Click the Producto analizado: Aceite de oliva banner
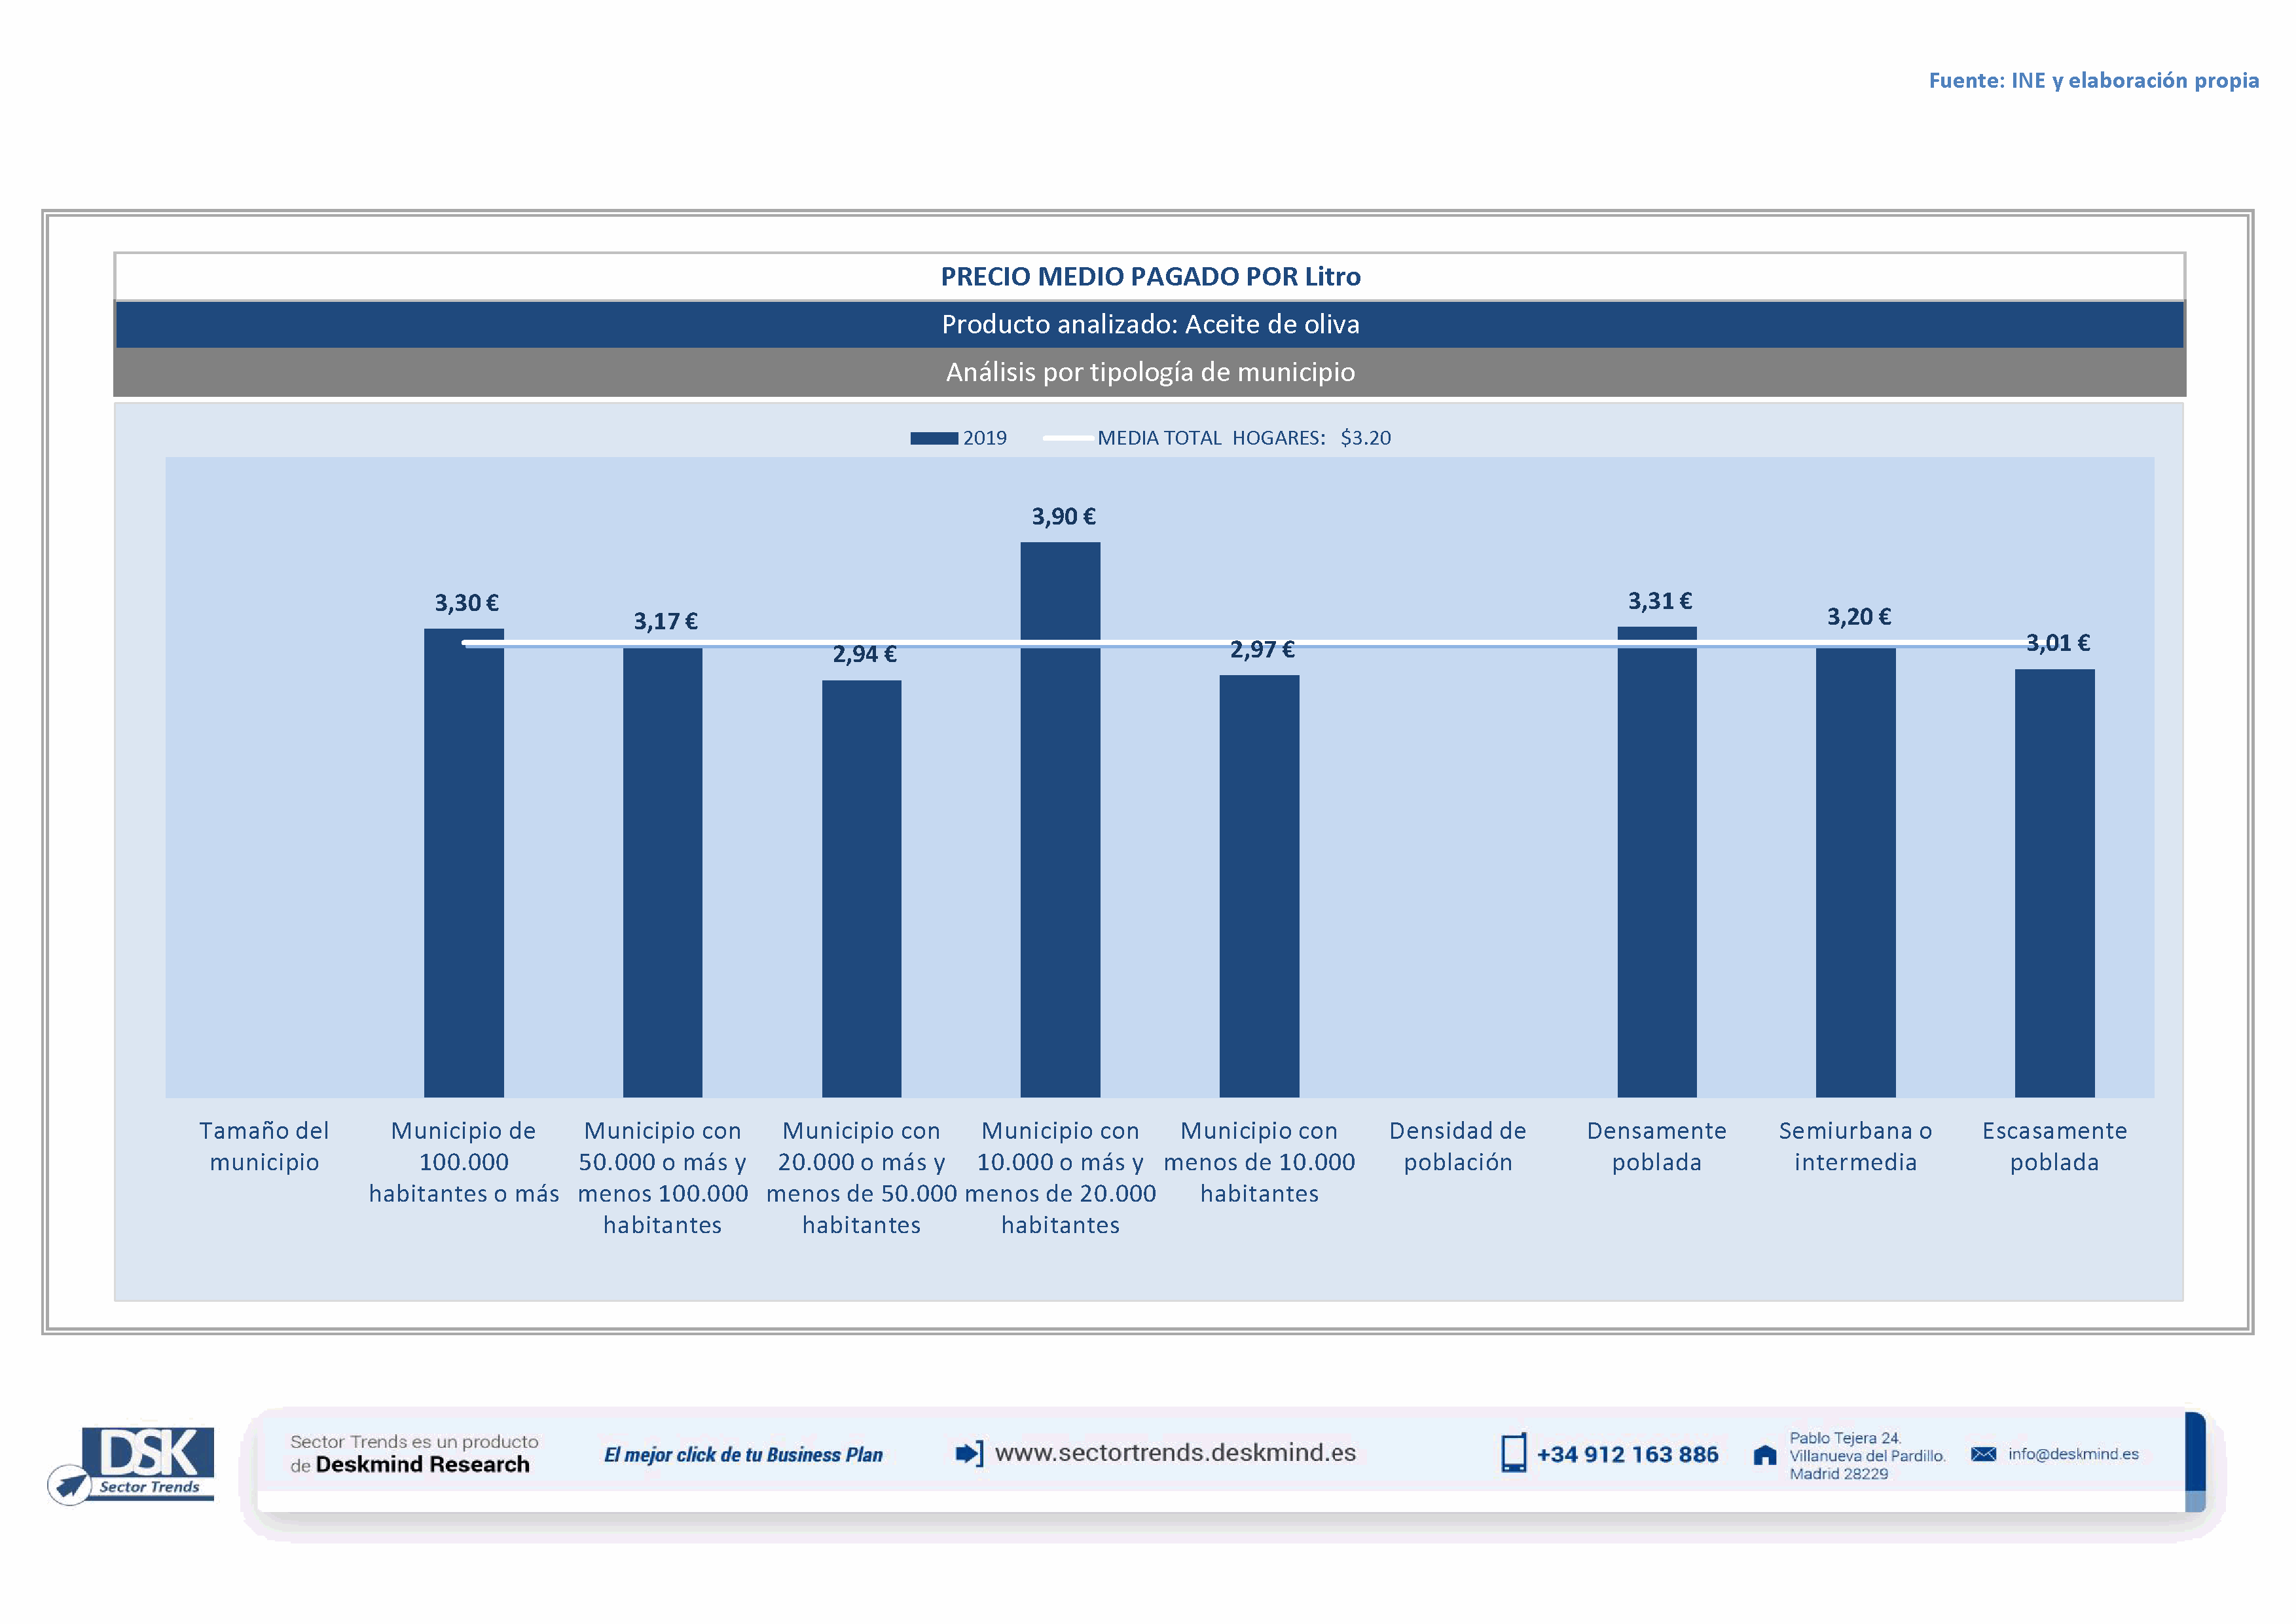 1150,324
